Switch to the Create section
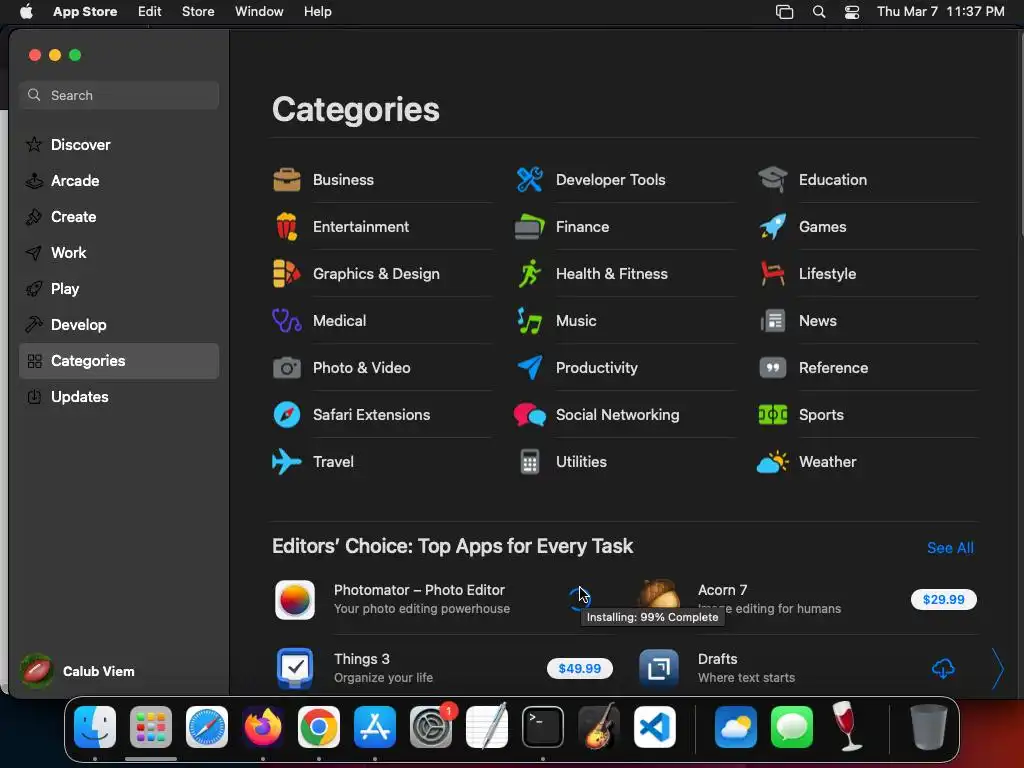This screenshot has width=1024, height=768. pyautogui.click(x=119, y=217)
